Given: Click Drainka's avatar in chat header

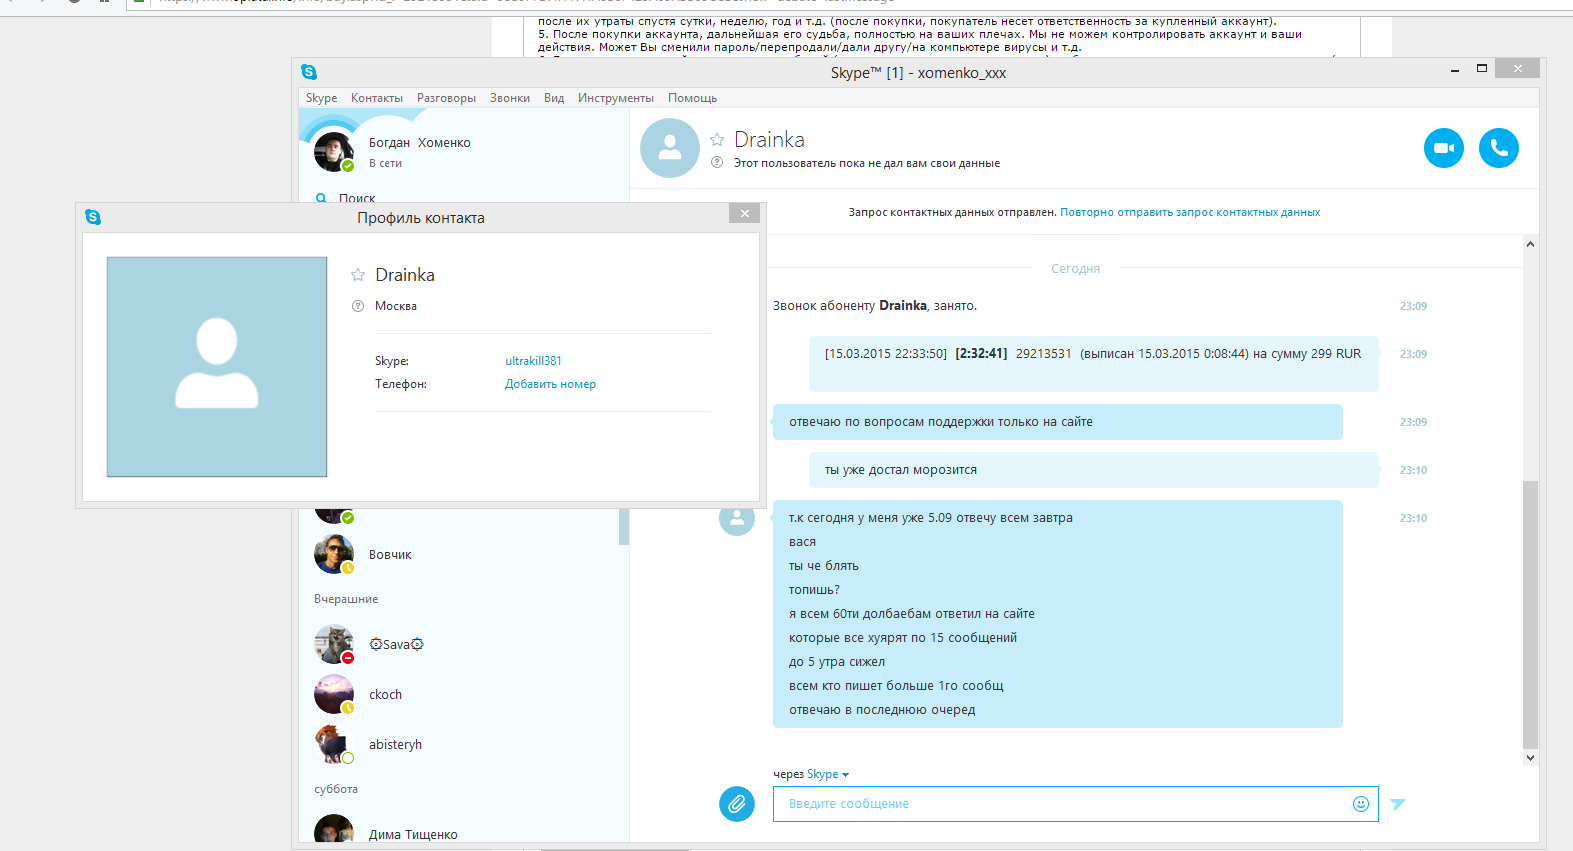Looking at the screenshot, I should [x=670, y=148].
